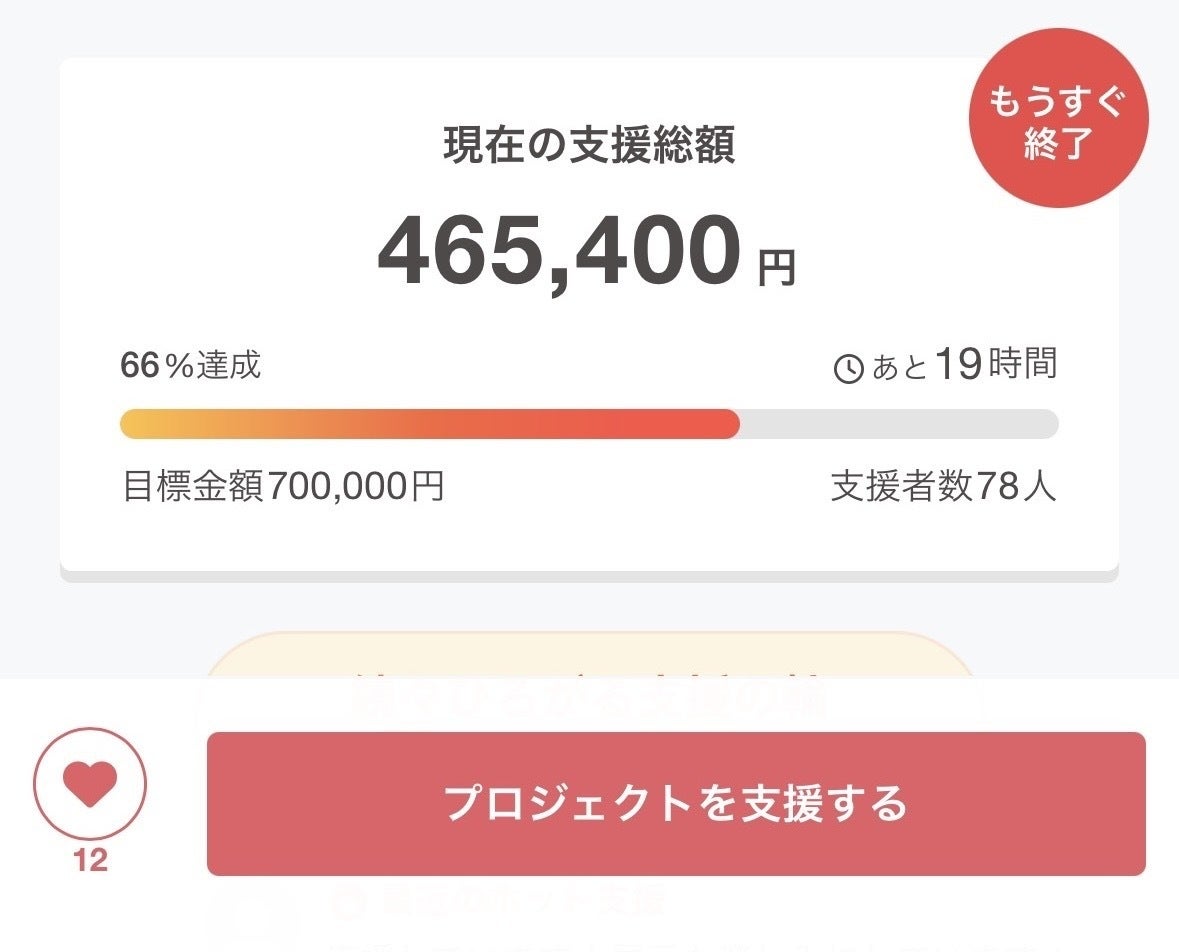
Task: Tap the 目標金額700,000円 label
Action: 283,487
